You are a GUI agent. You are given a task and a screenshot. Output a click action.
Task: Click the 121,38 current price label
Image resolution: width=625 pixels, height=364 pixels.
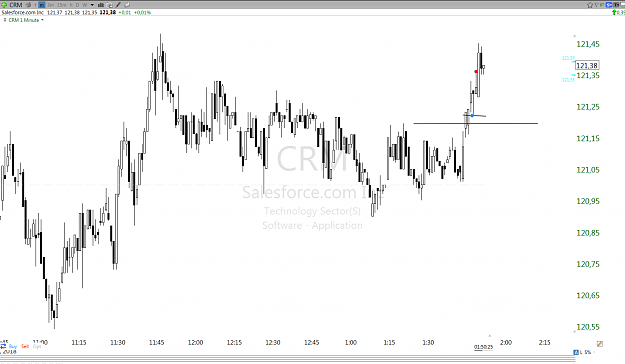(587, 65)
